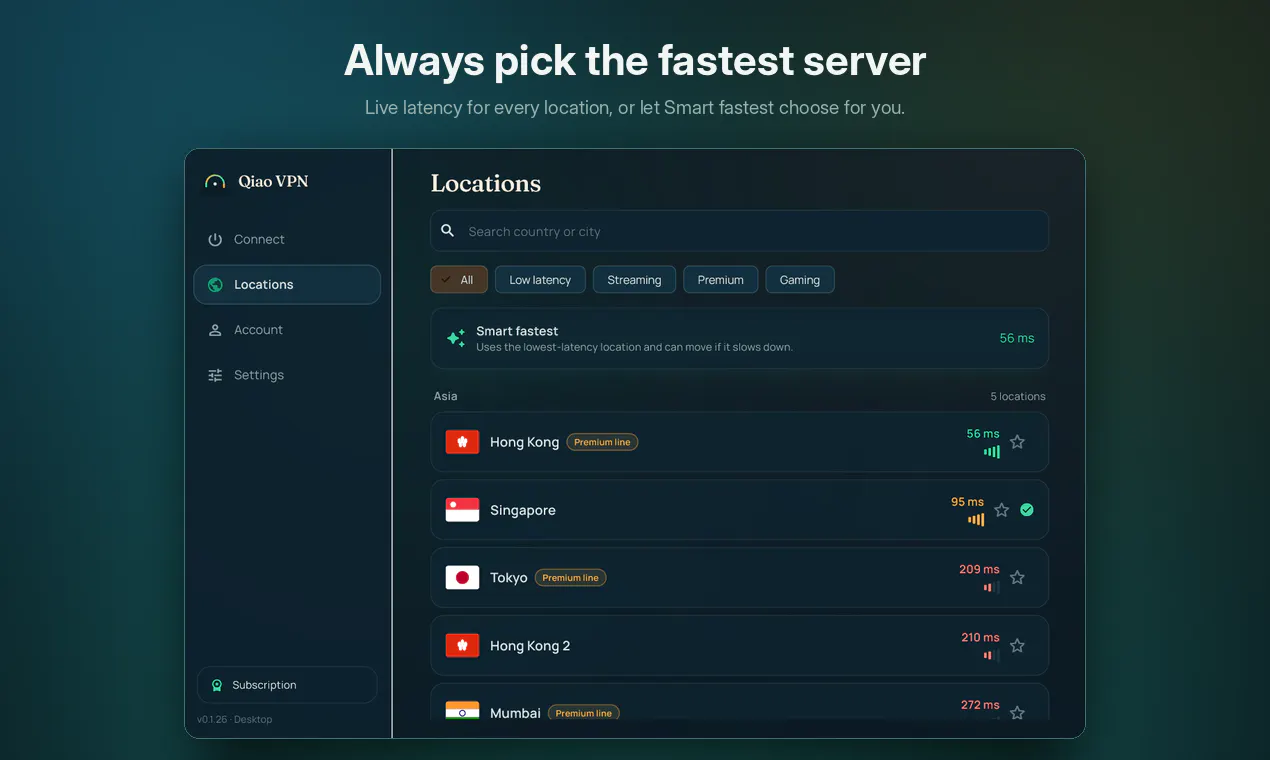Click the Qiao VPN gauge logo icon
Screen dimensions: 1270x760
coord(215,182)
